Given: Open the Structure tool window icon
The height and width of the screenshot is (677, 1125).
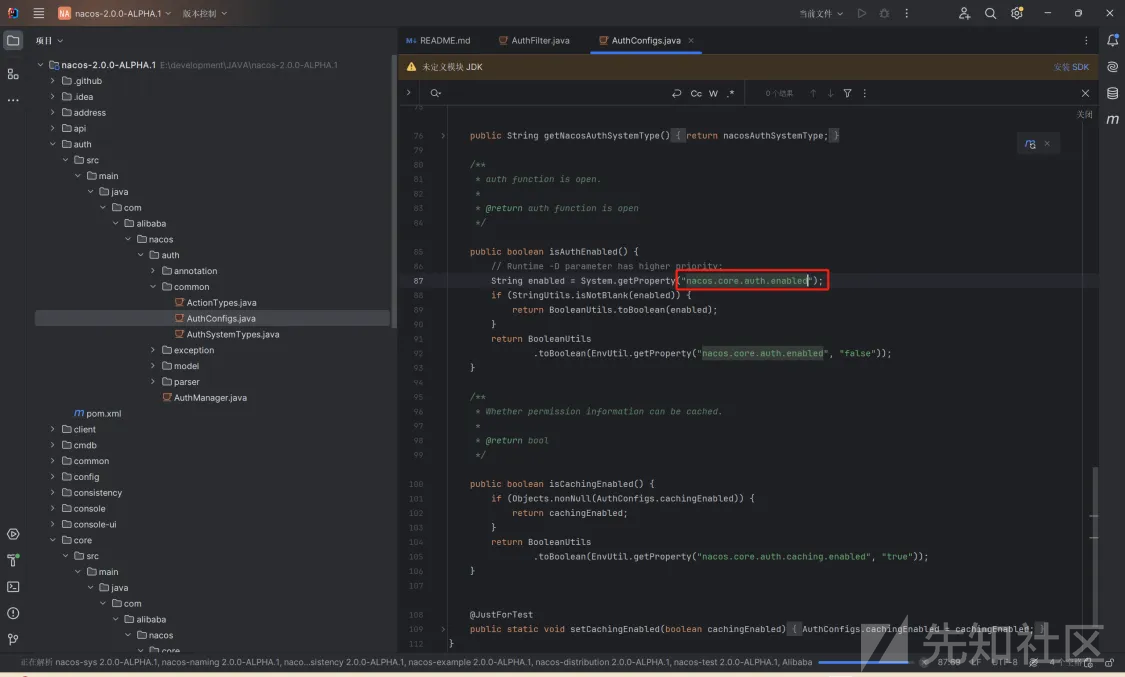Looking at the screenshot, I should pos(13,74).
